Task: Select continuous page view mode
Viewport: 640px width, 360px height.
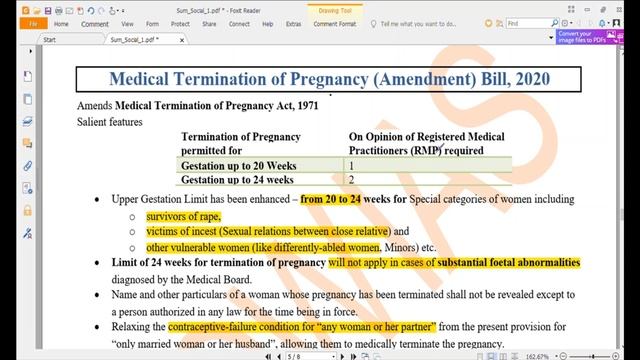Action: pos(492,357)
